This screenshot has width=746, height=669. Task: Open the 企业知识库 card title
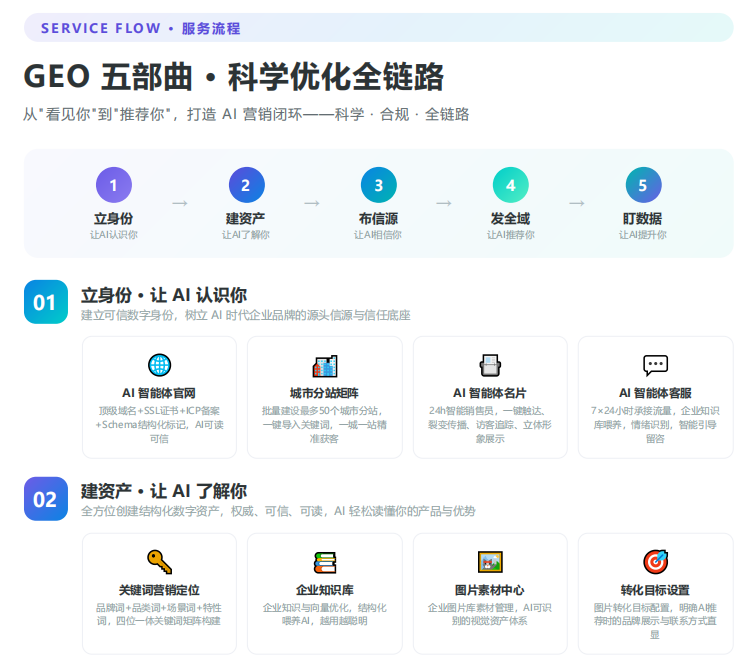(x=324, y=590)
